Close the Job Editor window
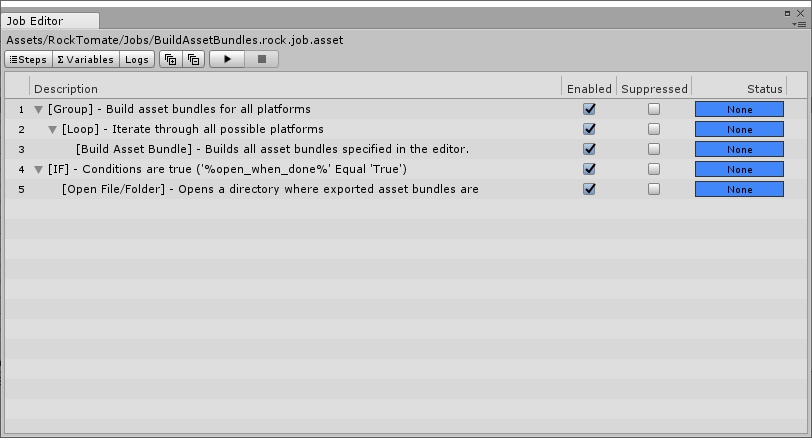 click(801, 13)
